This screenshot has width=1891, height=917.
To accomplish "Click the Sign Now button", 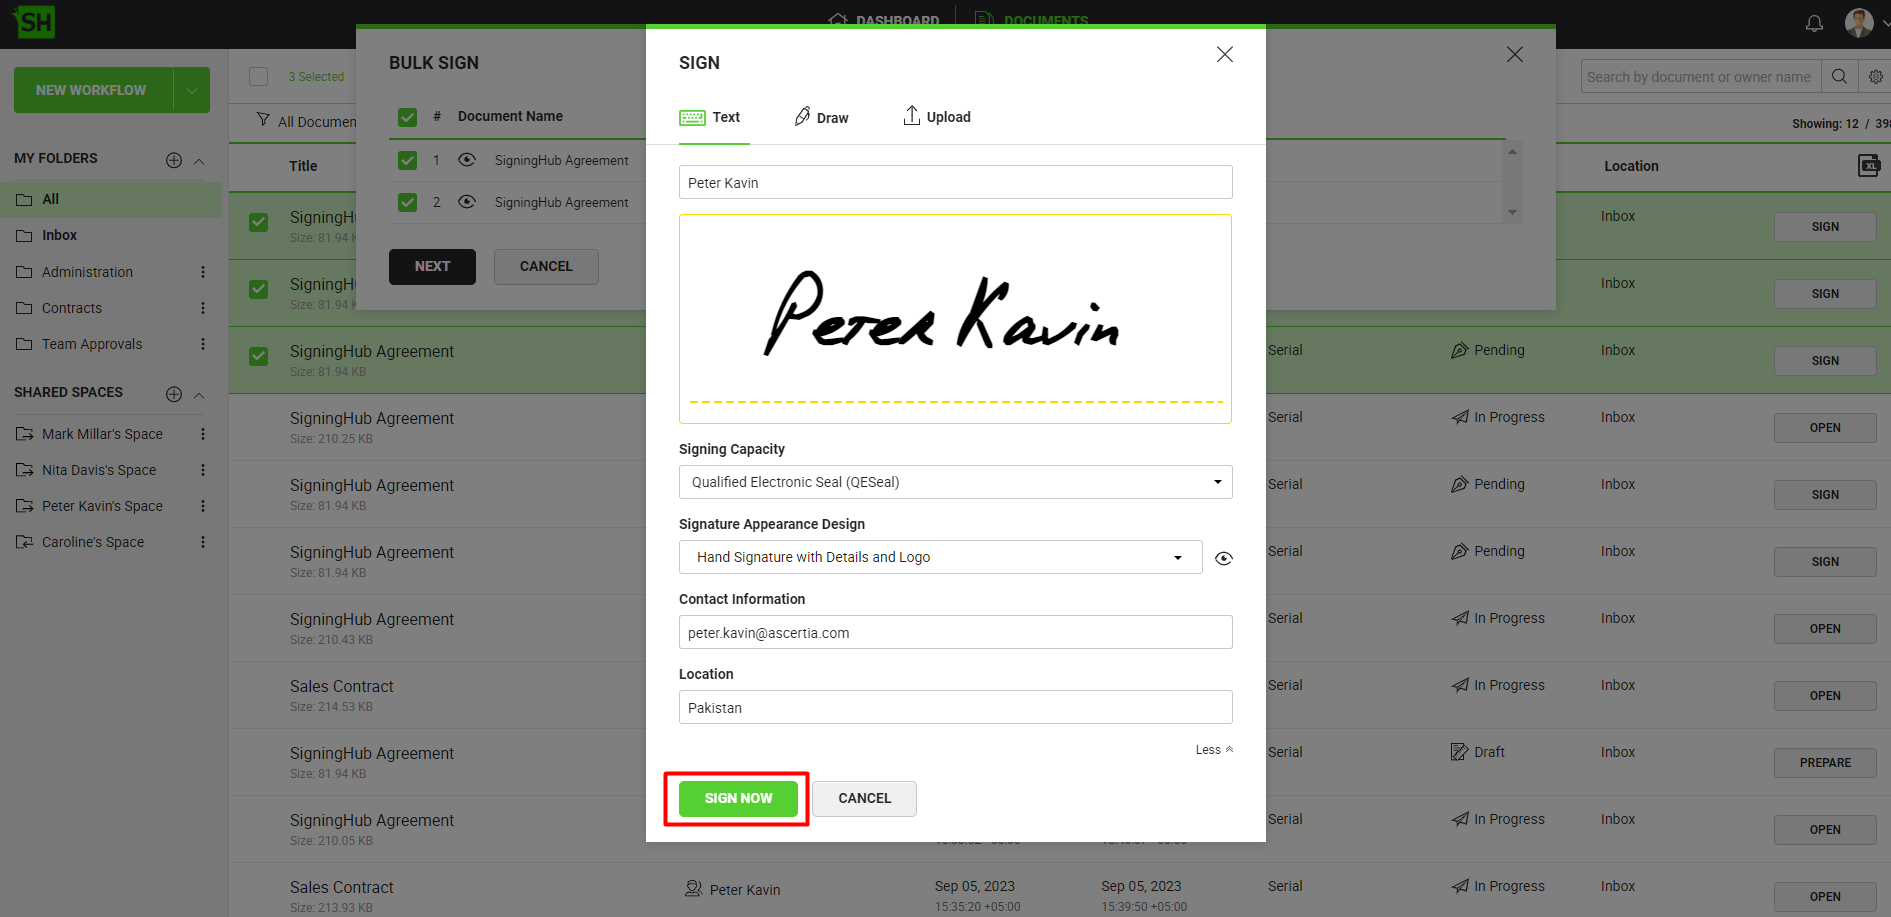I will coord(738,798).
